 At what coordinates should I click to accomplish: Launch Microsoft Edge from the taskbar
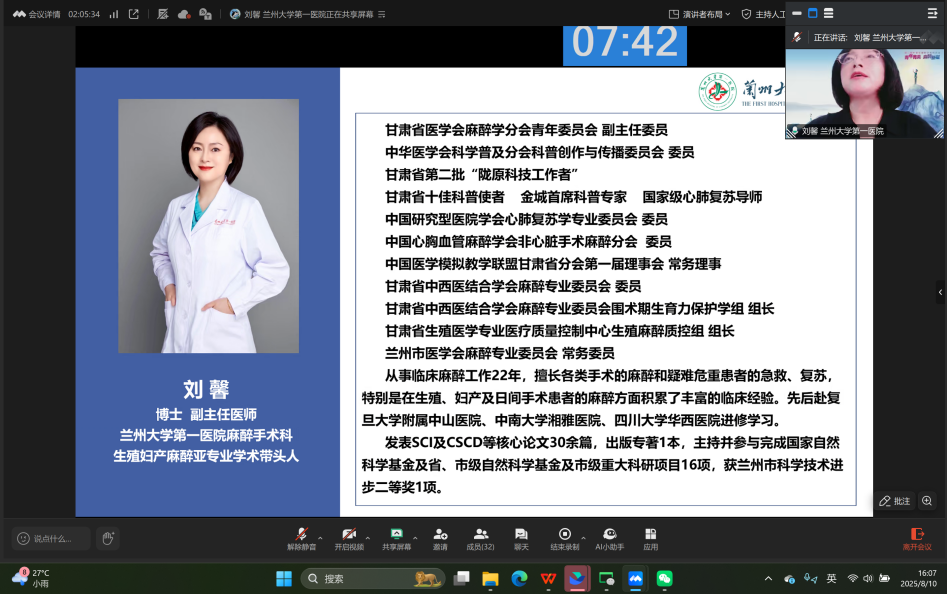[519, 578]
